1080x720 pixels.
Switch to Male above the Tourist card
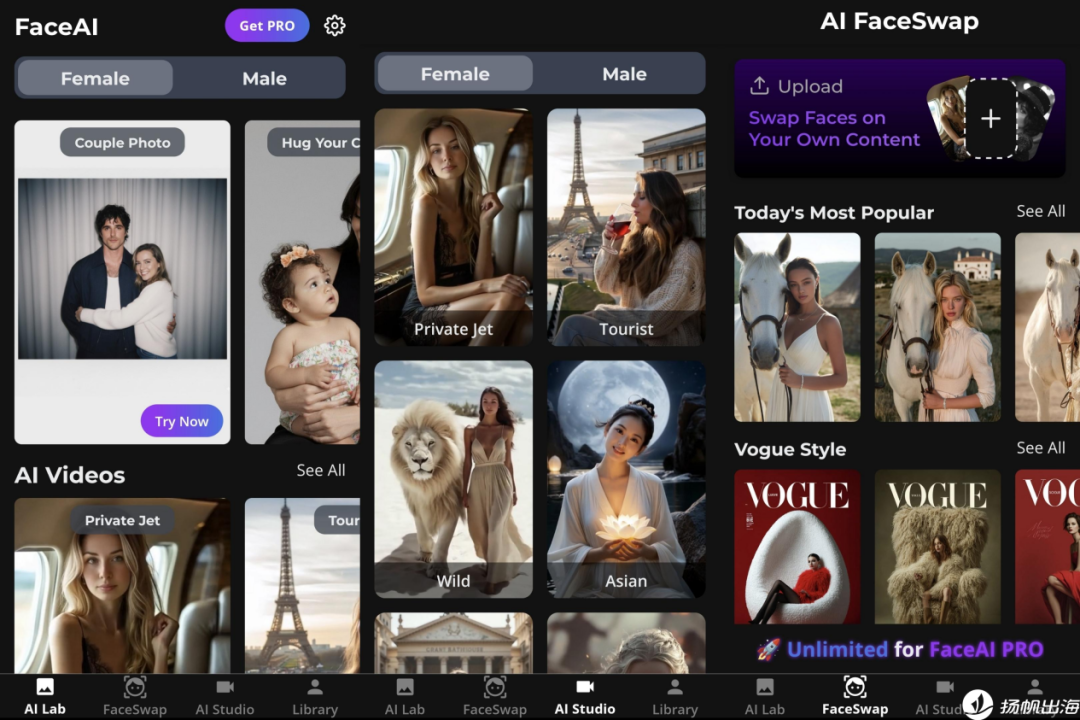(624, 74)
